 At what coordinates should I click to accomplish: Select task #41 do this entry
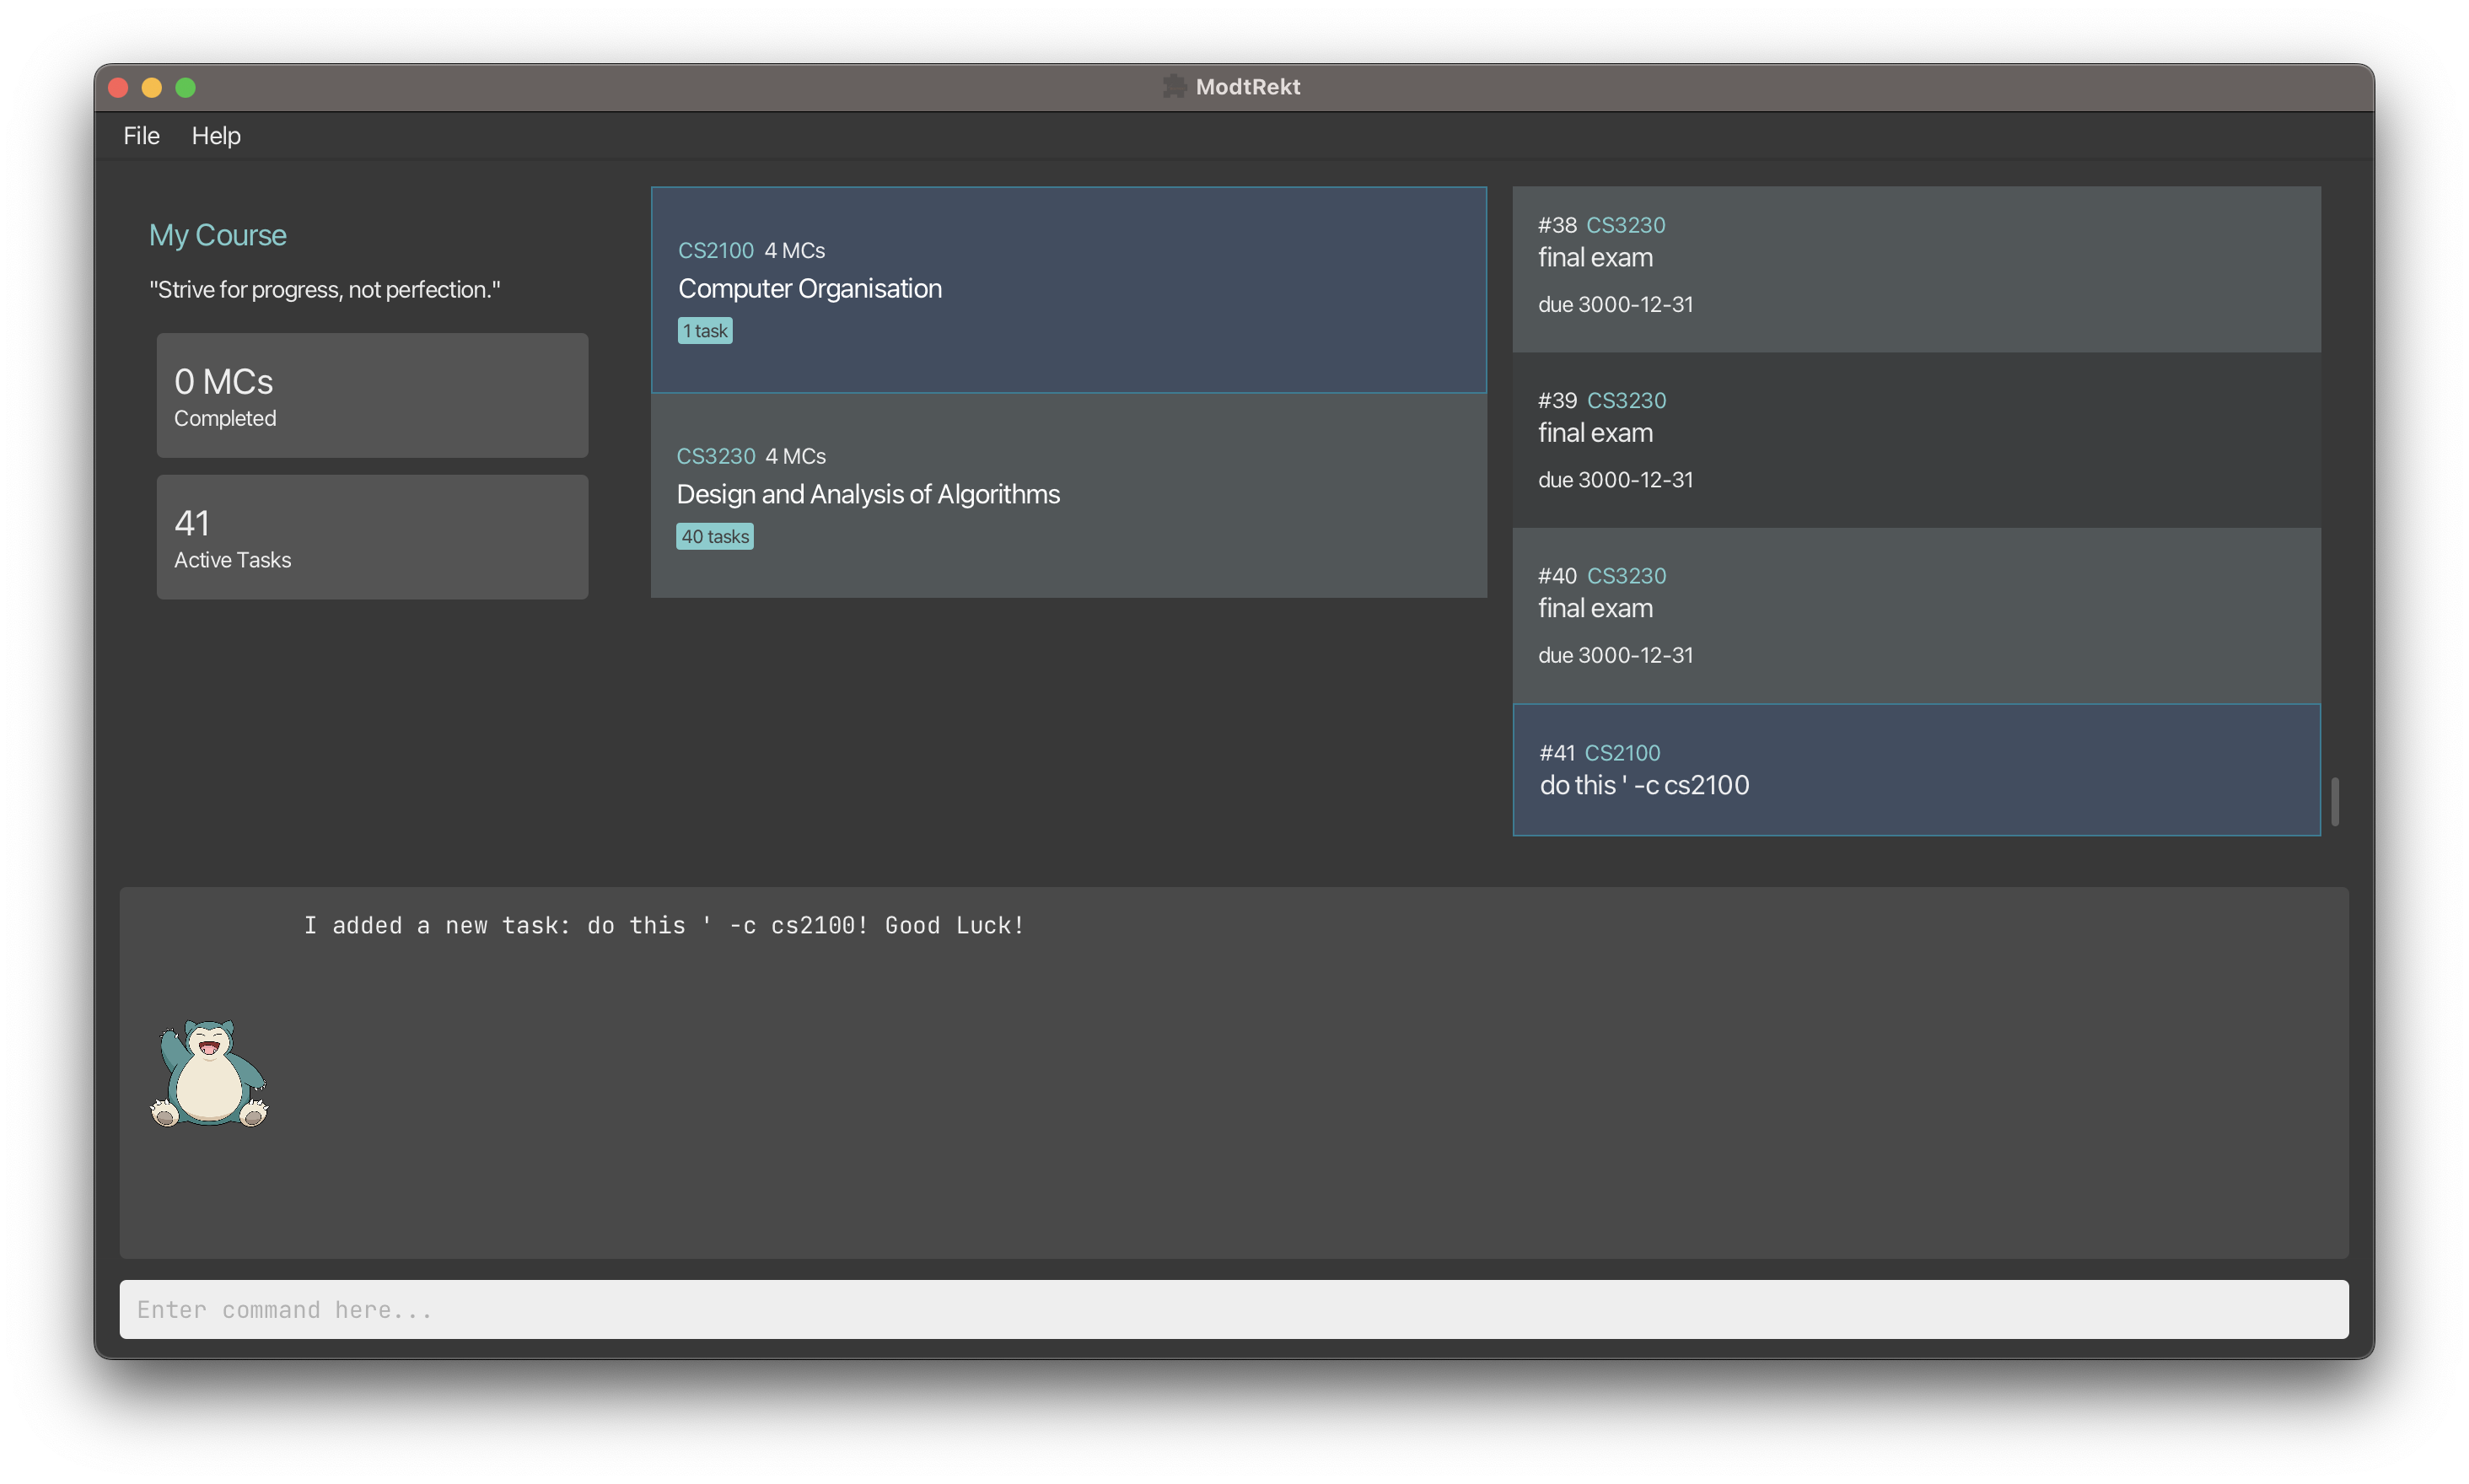point(1915,770)
